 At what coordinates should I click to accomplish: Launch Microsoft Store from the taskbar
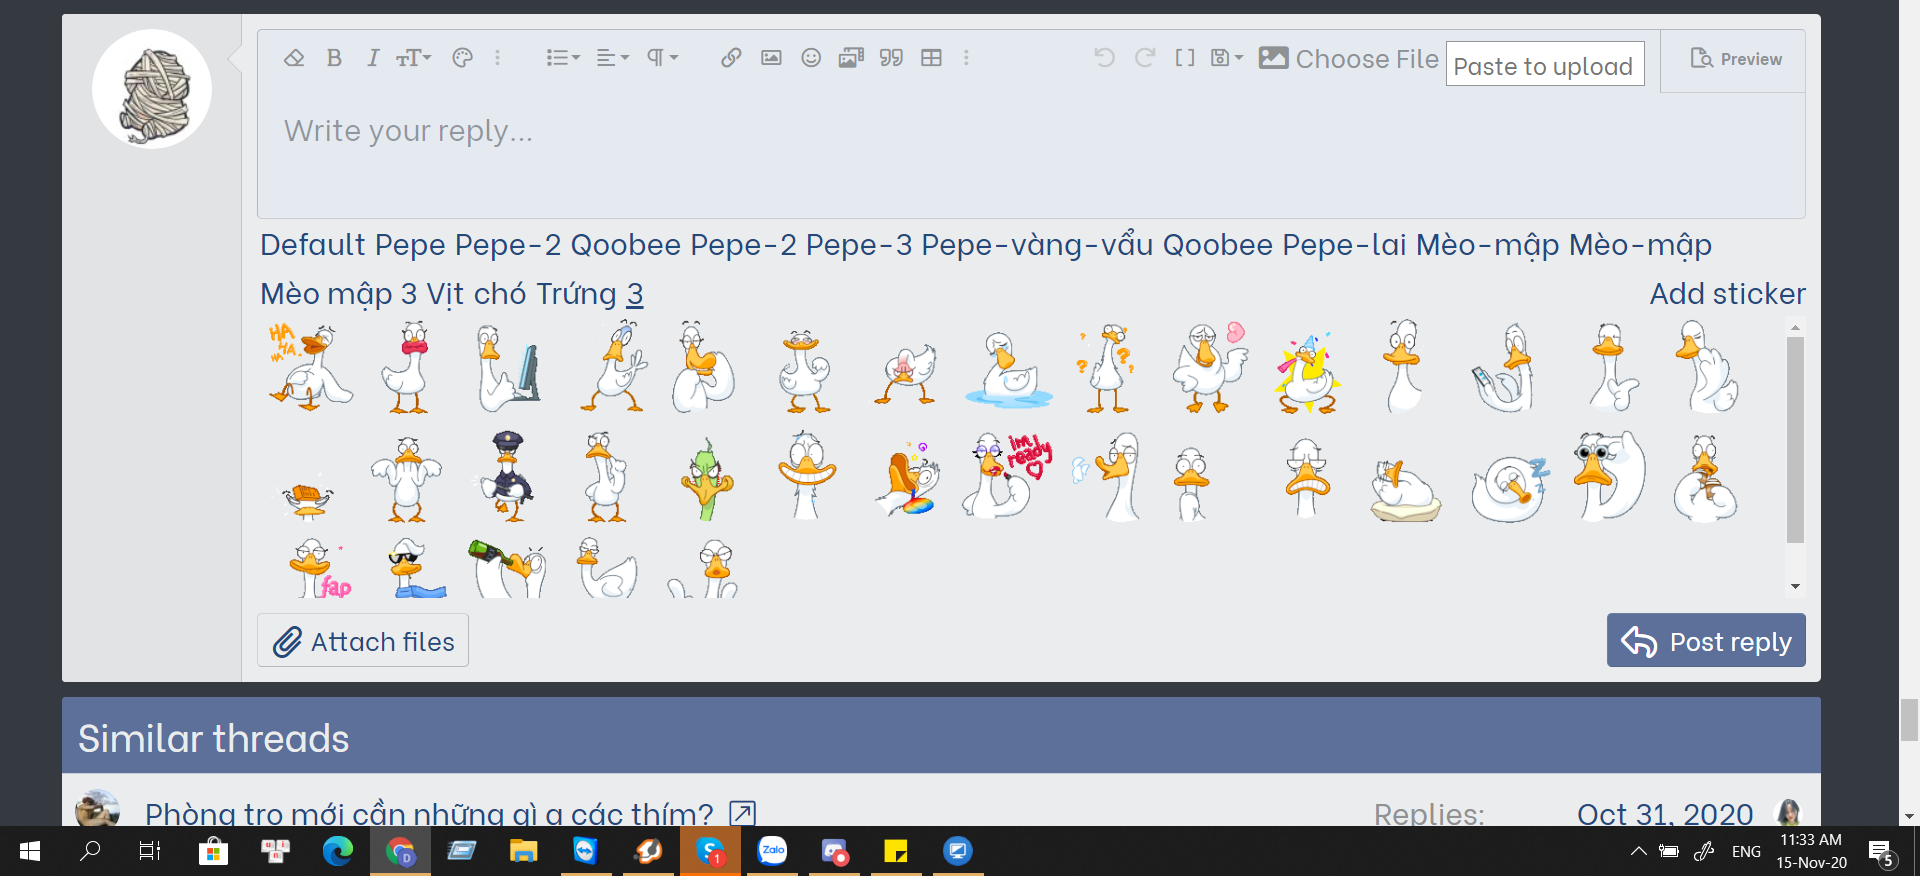click(212, 851)
